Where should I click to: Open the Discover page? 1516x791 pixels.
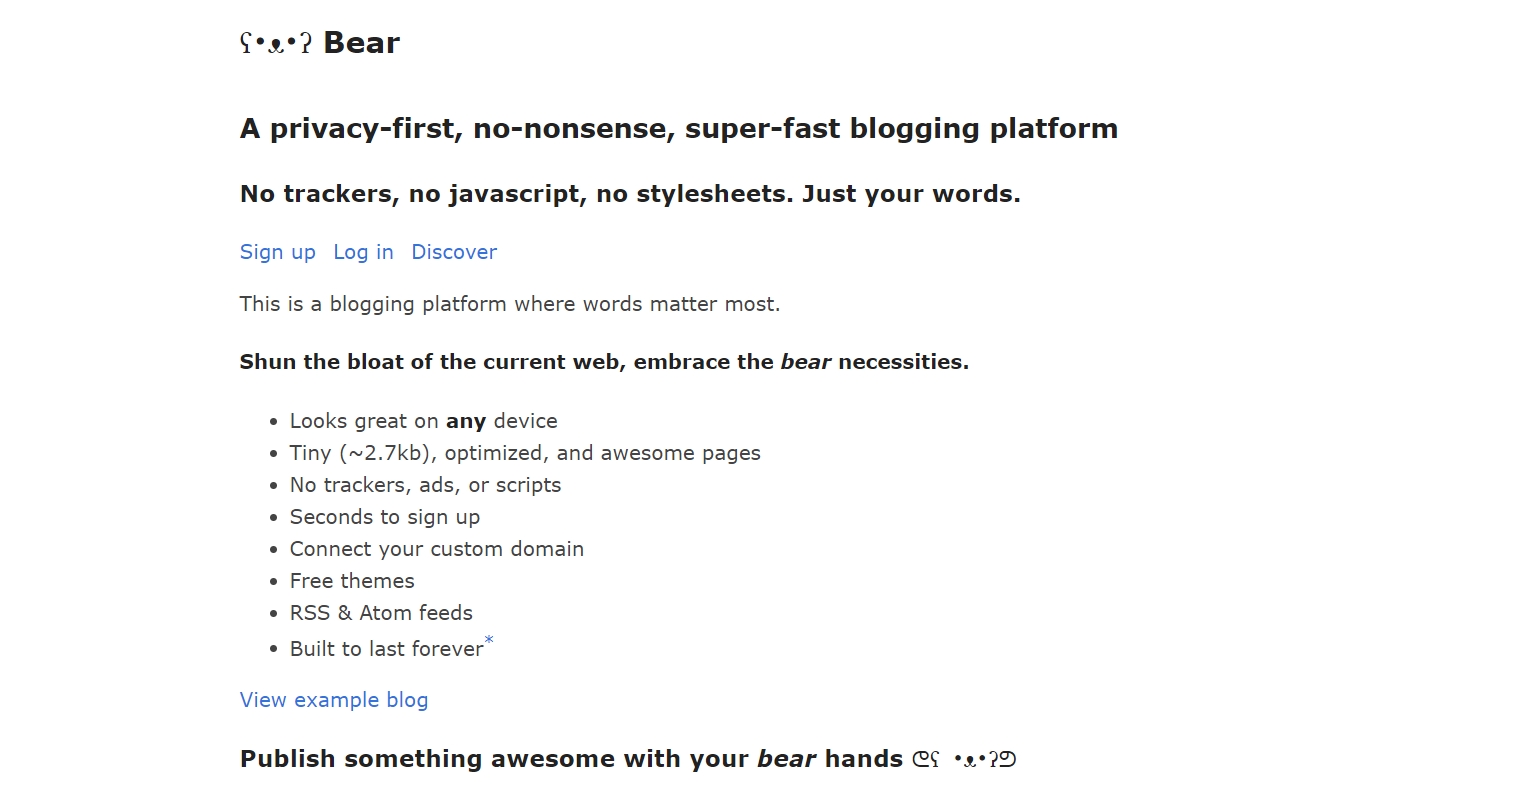coord(454,252)
